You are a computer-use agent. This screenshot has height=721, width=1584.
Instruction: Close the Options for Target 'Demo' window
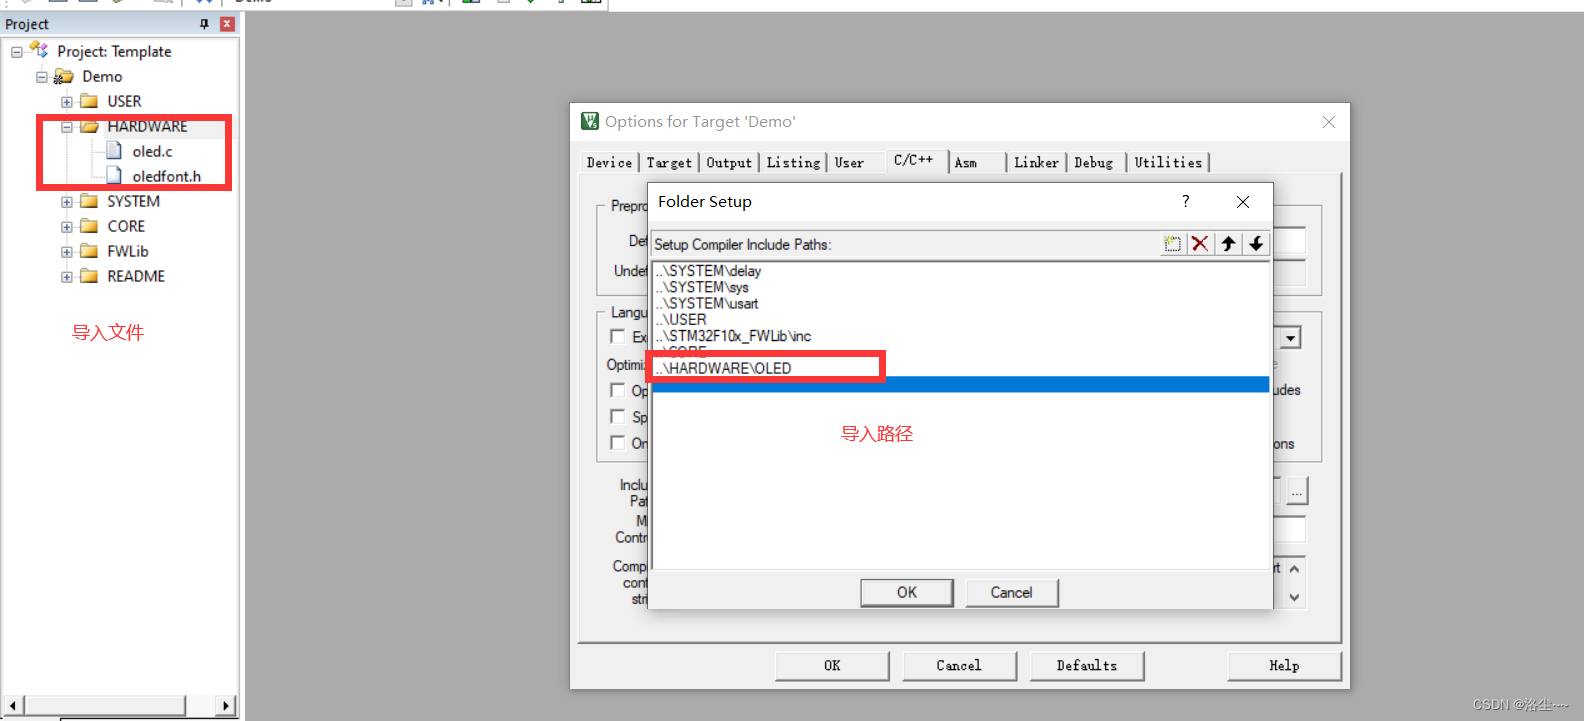pos(1329,122)
